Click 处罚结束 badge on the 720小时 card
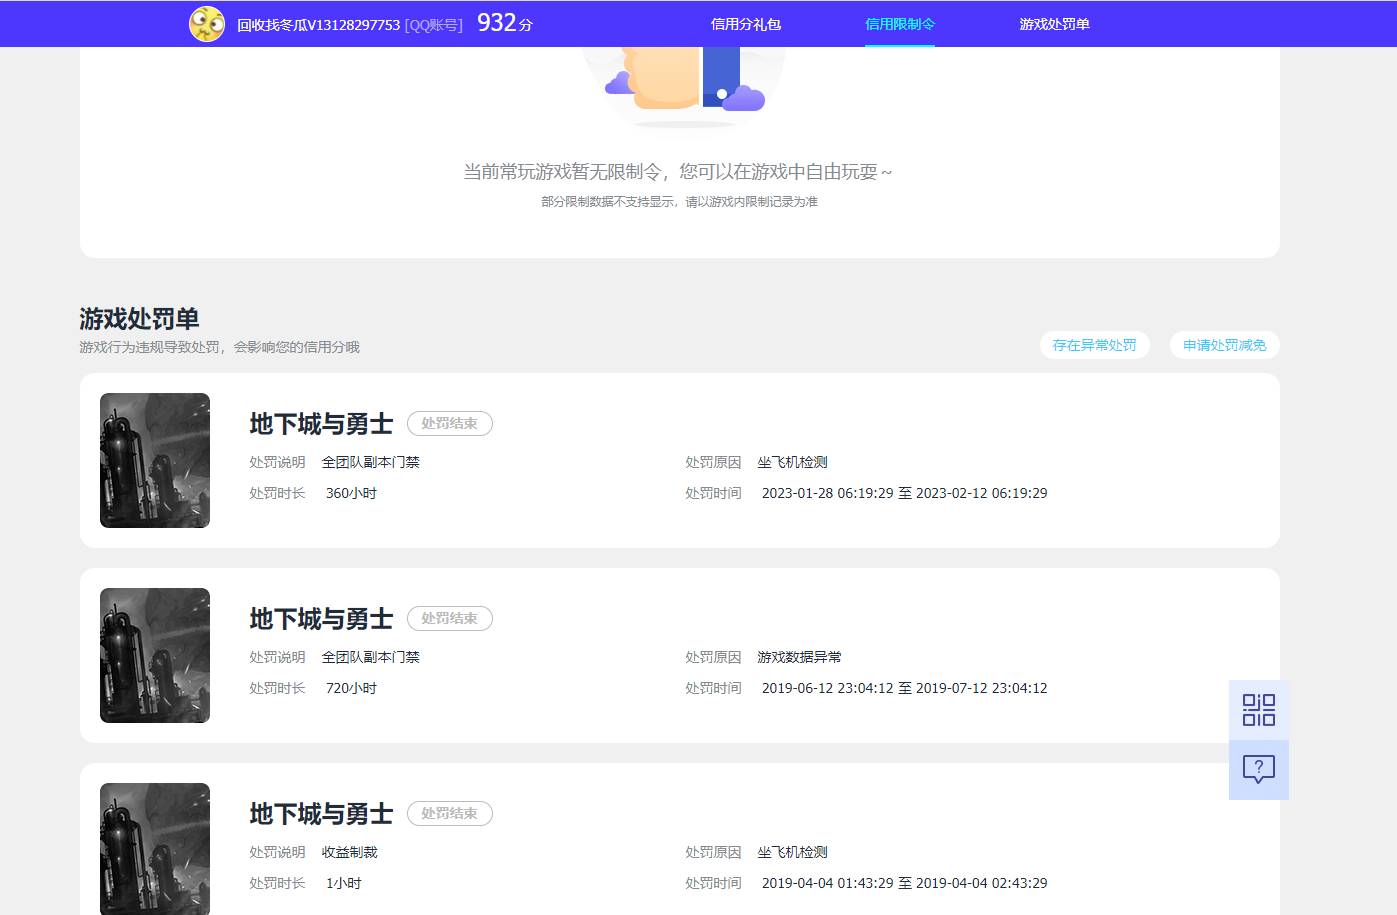This screenshot has height=915, width=1397. tap(450, 618)
